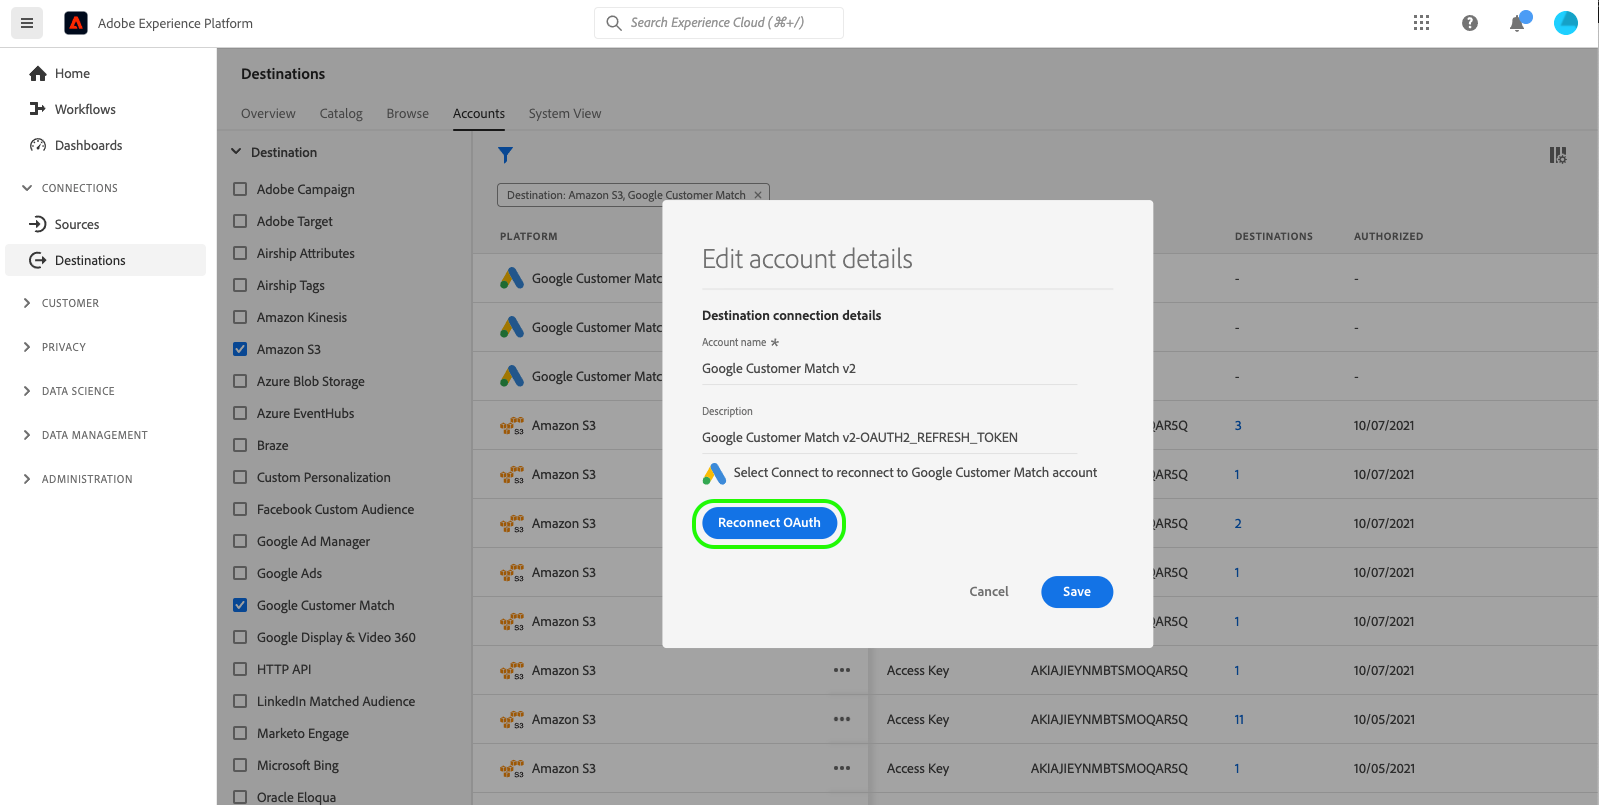Remove the Destination filter tag

758,195
